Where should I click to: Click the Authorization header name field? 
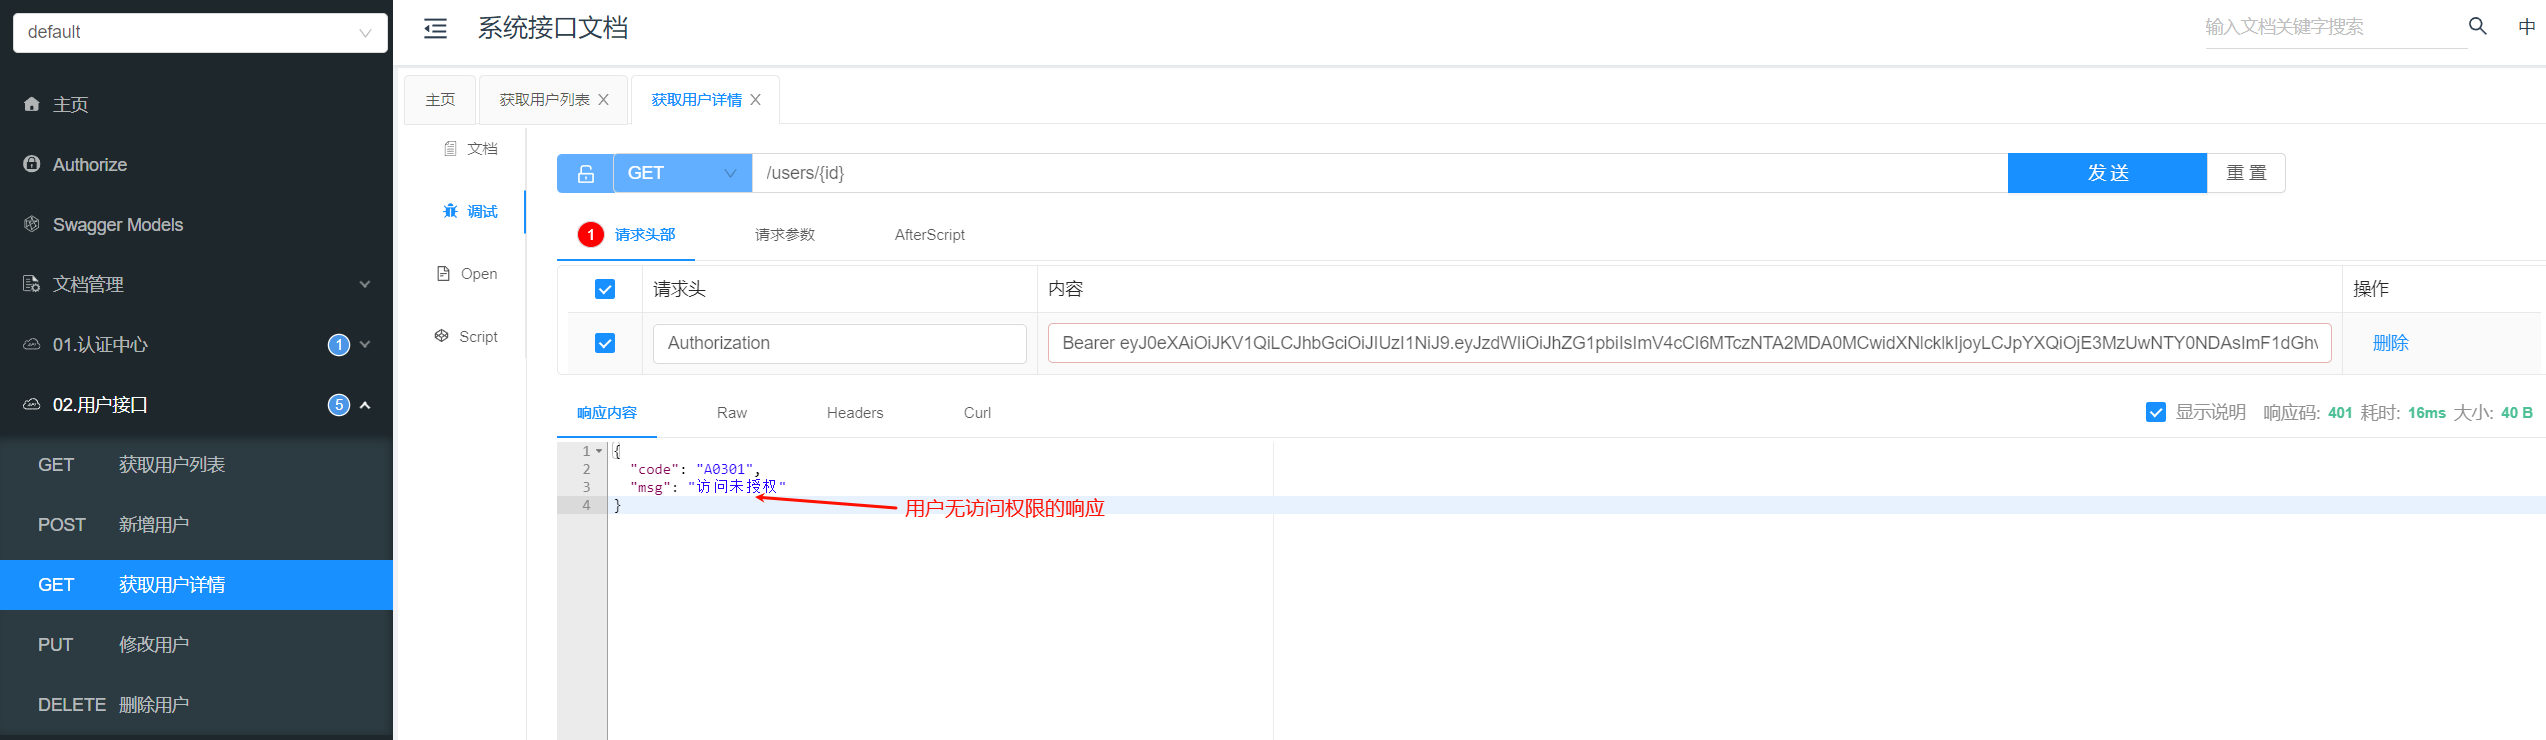tap(840, 343)
